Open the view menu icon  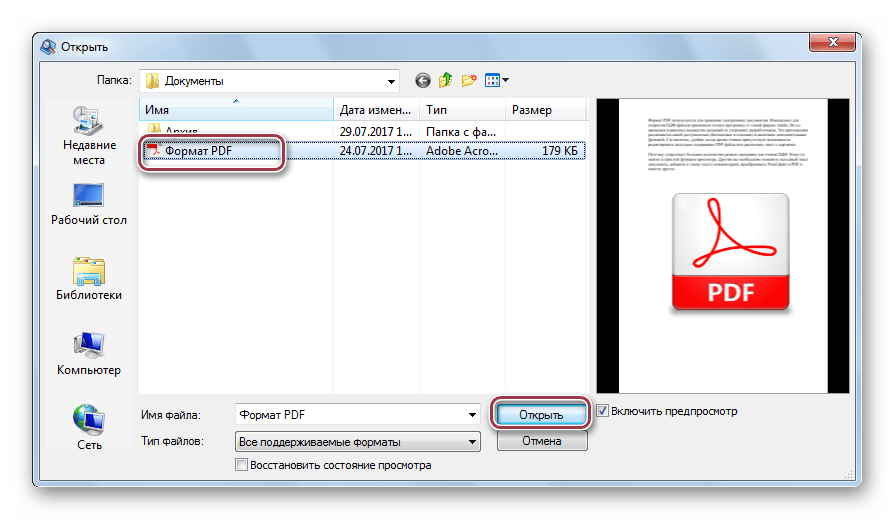496,80
